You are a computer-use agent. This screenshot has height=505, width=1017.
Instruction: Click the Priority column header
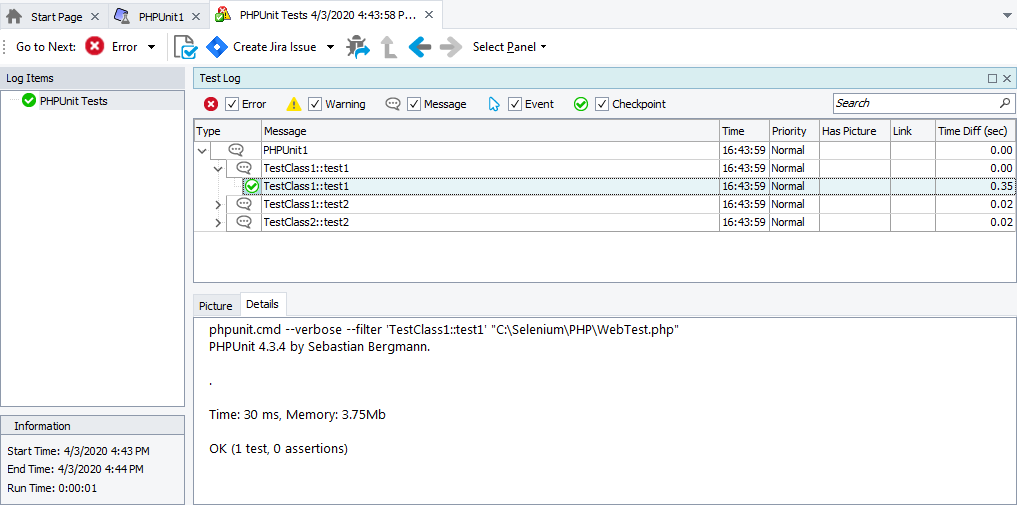pyautogui.click(x=789, y=131)
